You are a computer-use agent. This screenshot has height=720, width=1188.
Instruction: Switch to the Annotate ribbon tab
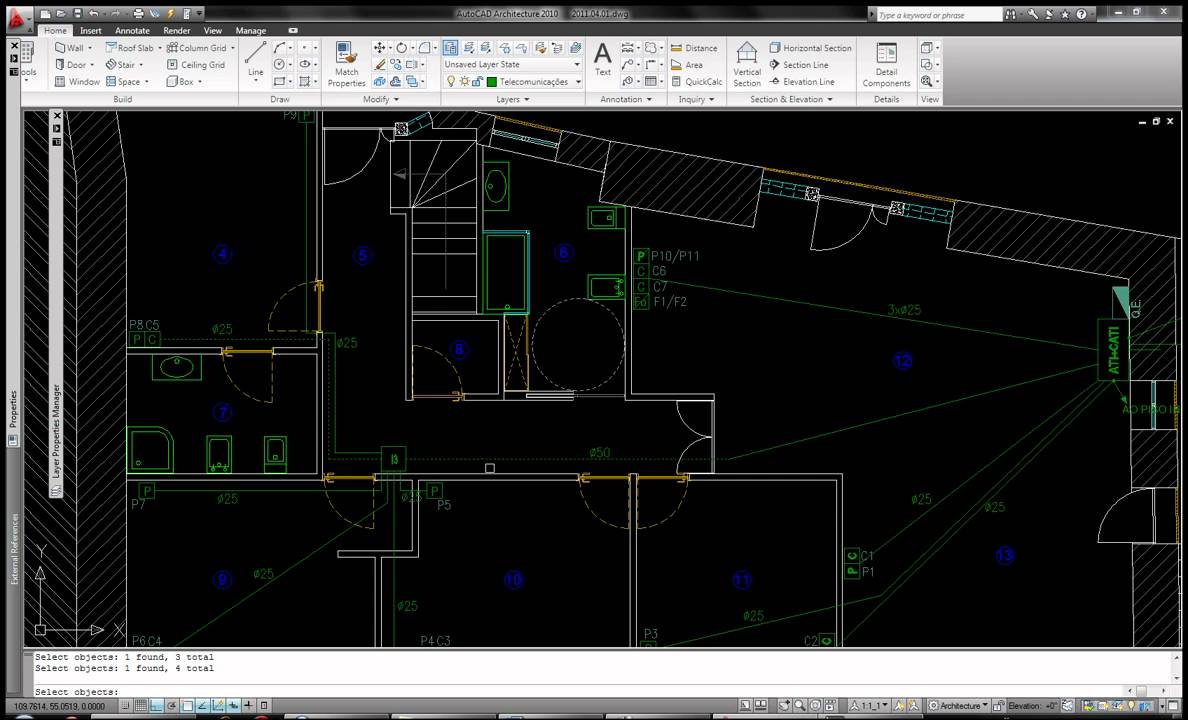(x=133, y=30)
